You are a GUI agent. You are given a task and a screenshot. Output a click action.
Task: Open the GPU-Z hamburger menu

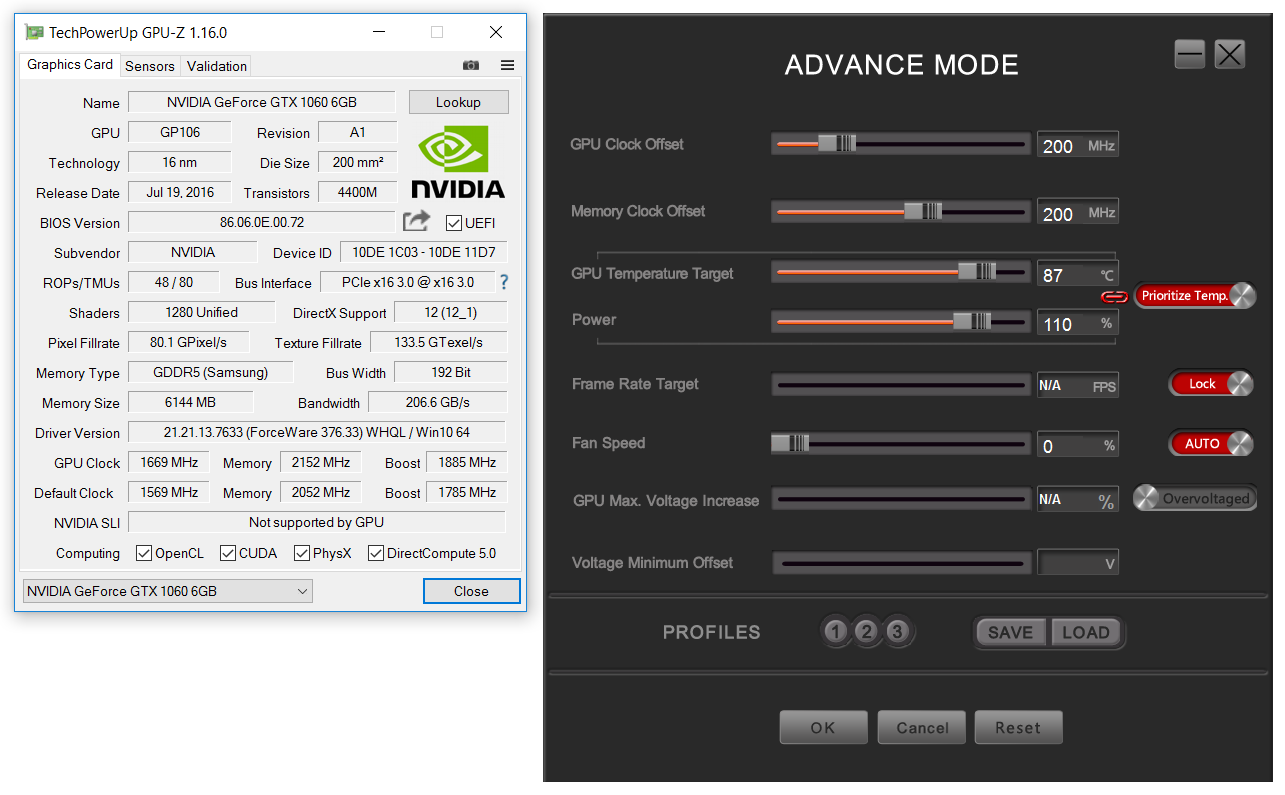[507, 66]
